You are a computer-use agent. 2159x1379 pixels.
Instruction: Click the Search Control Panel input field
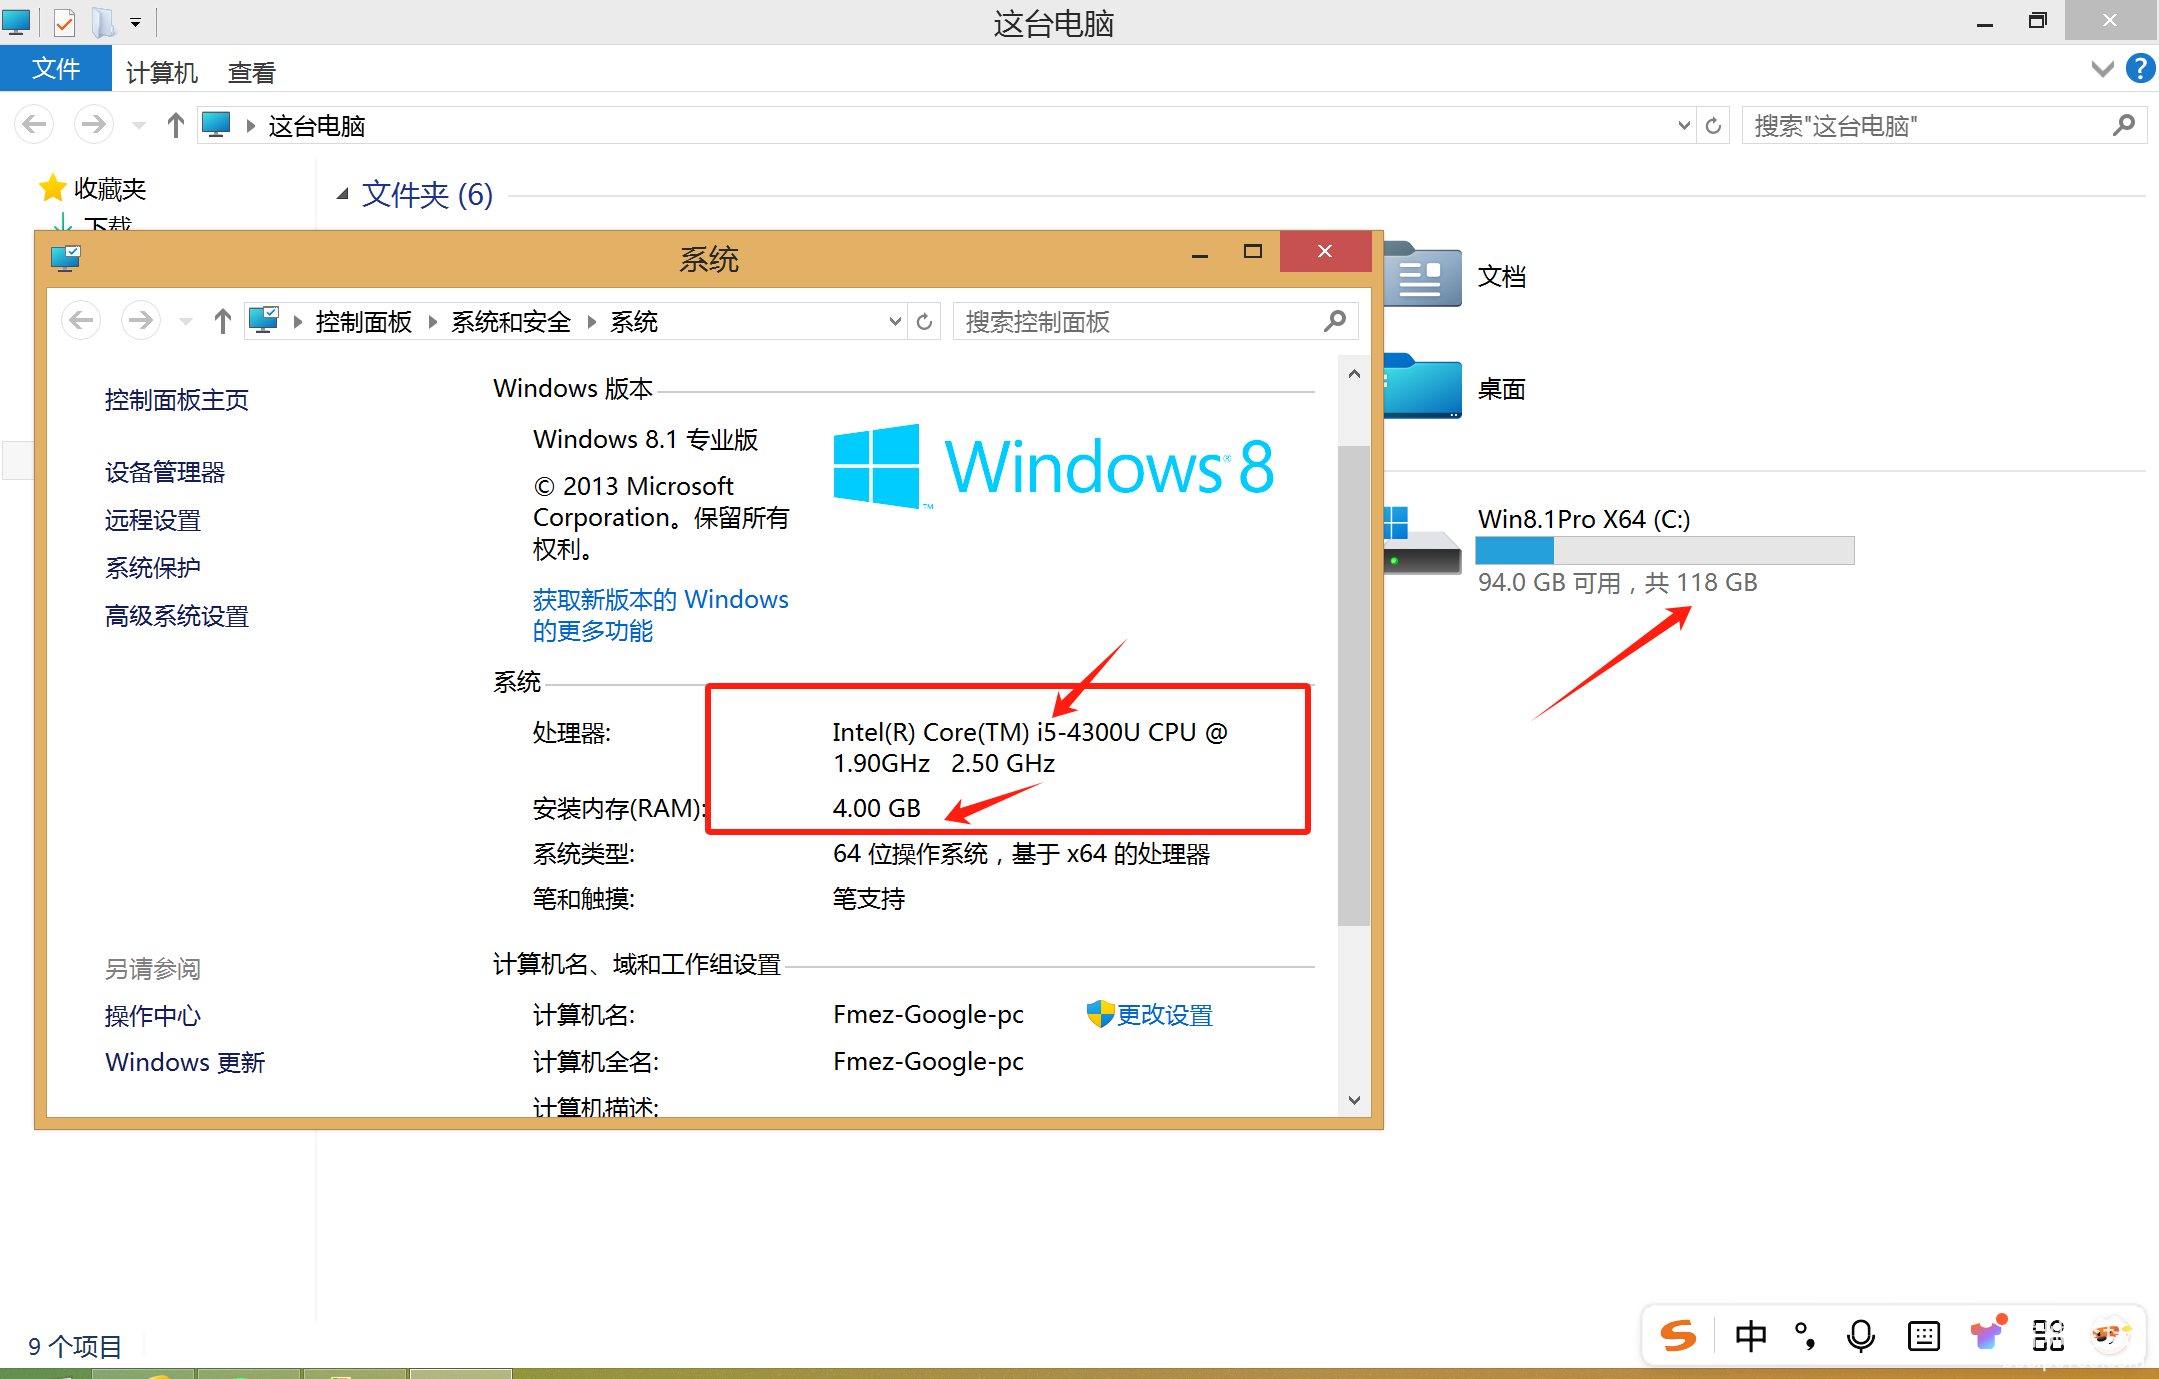[1155, 321]
